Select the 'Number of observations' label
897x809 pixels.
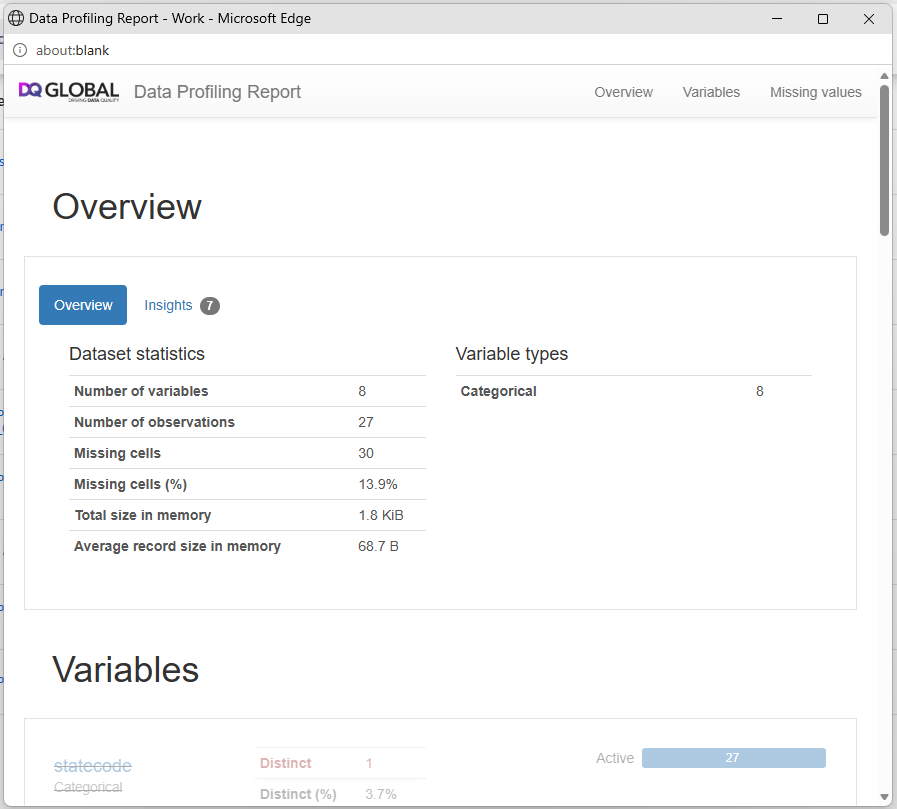(x=154, y=422)
